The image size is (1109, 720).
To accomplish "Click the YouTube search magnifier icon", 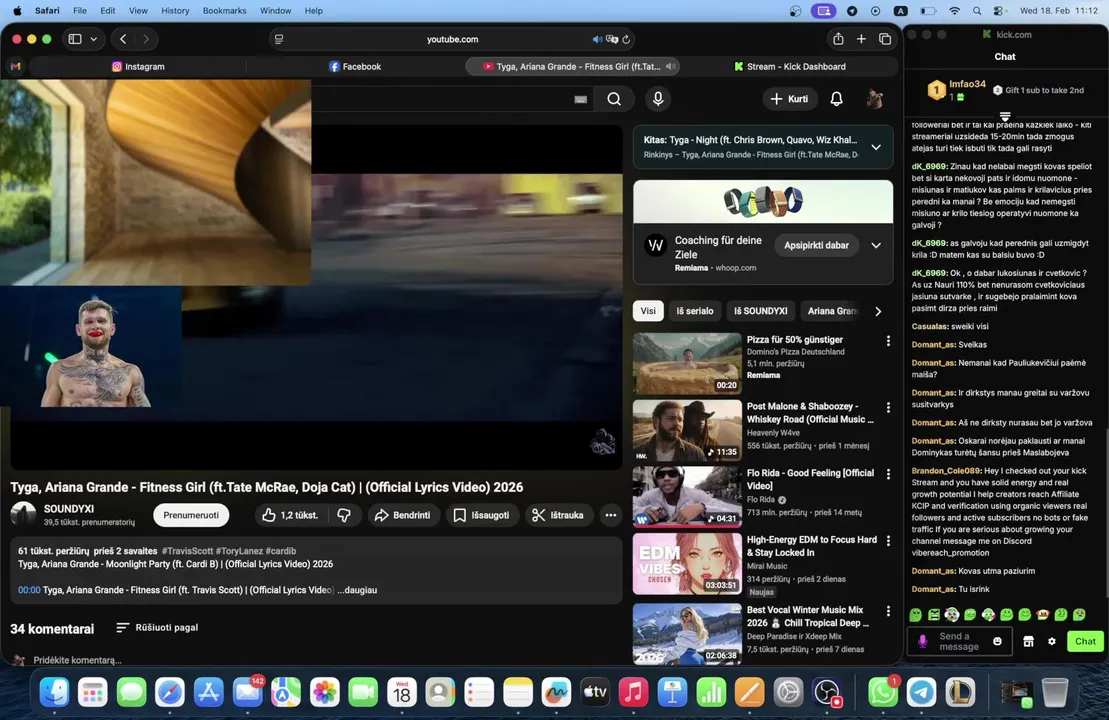I will click(614, 99).
